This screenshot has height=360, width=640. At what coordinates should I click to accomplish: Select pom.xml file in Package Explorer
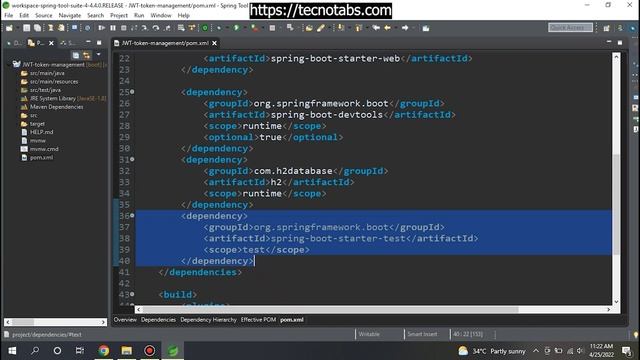click(x=41, y=158)
